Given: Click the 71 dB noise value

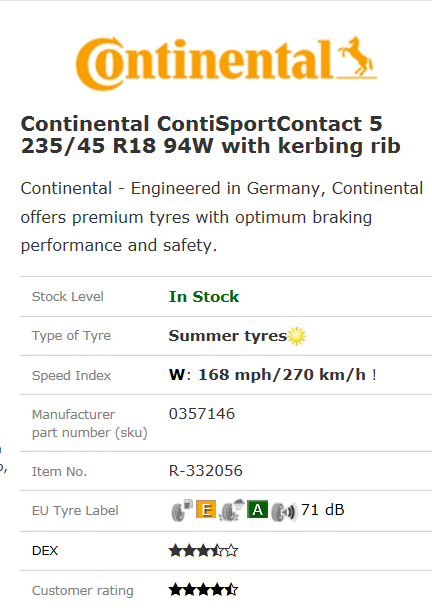Looking at the screenshot, I should coord(323,510).
